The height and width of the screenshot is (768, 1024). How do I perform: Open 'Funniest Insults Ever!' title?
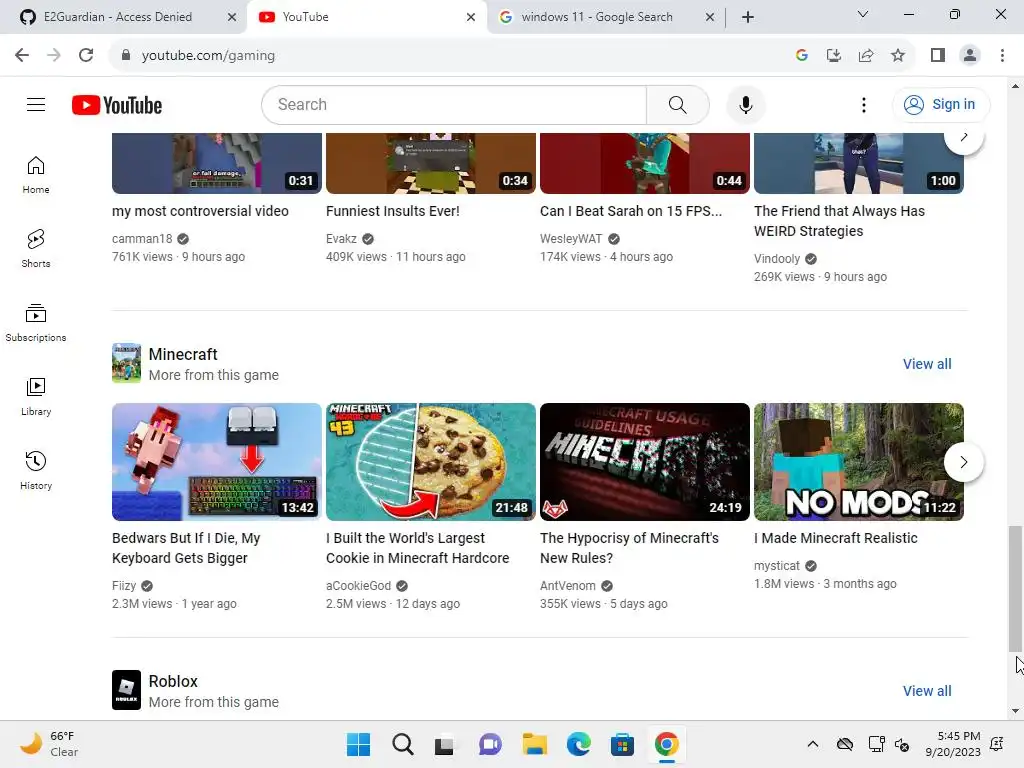click(392, 211)
